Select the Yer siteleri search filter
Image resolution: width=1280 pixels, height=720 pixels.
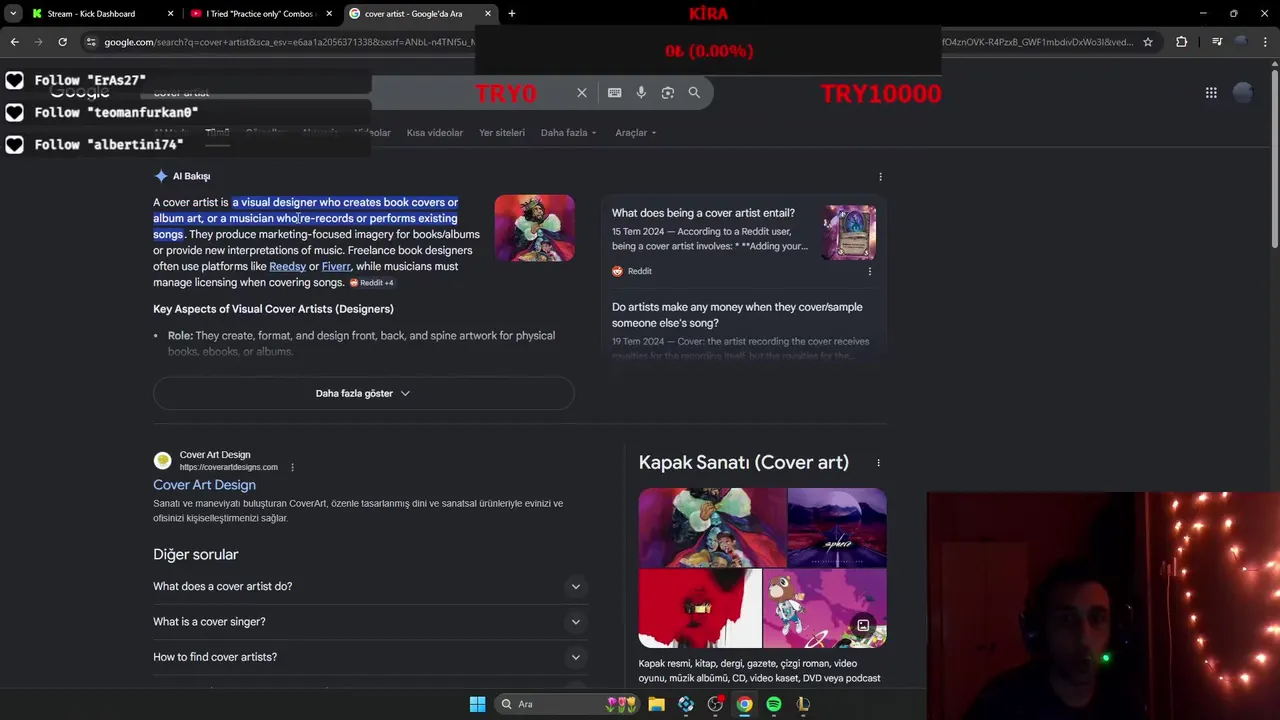click(501, 132)
